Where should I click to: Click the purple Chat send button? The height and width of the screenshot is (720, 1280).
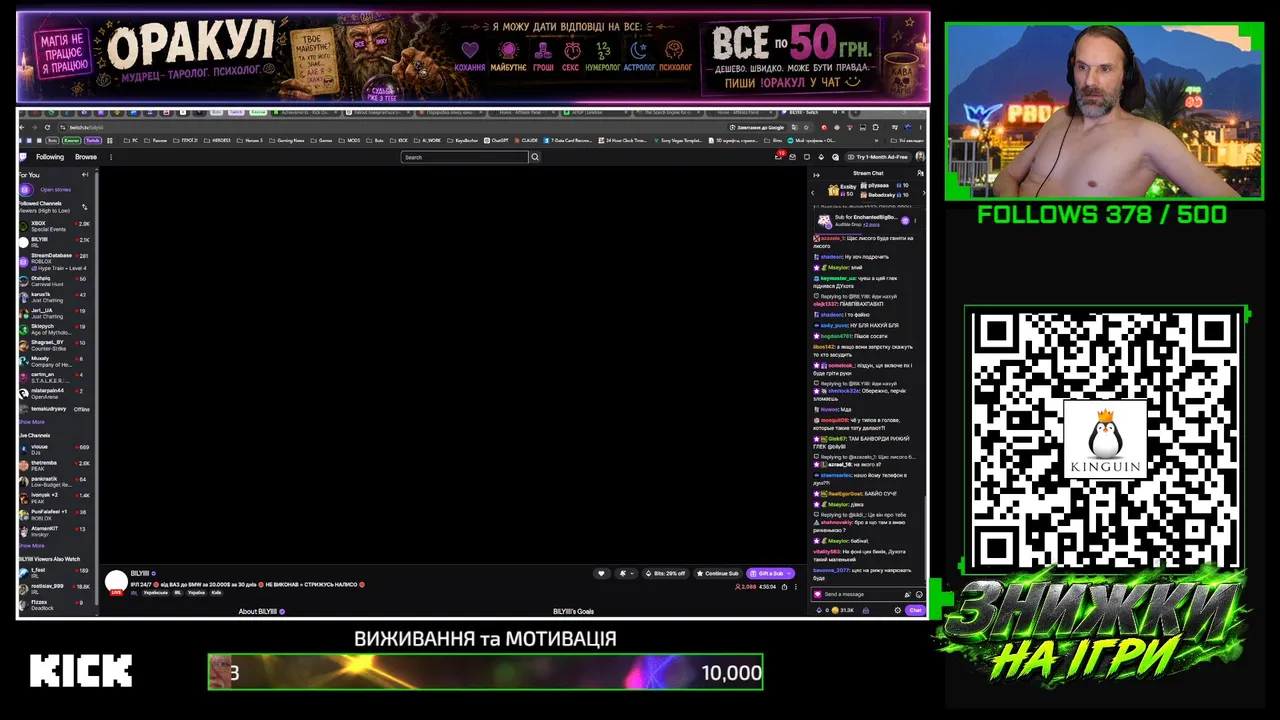pos(915,610)
